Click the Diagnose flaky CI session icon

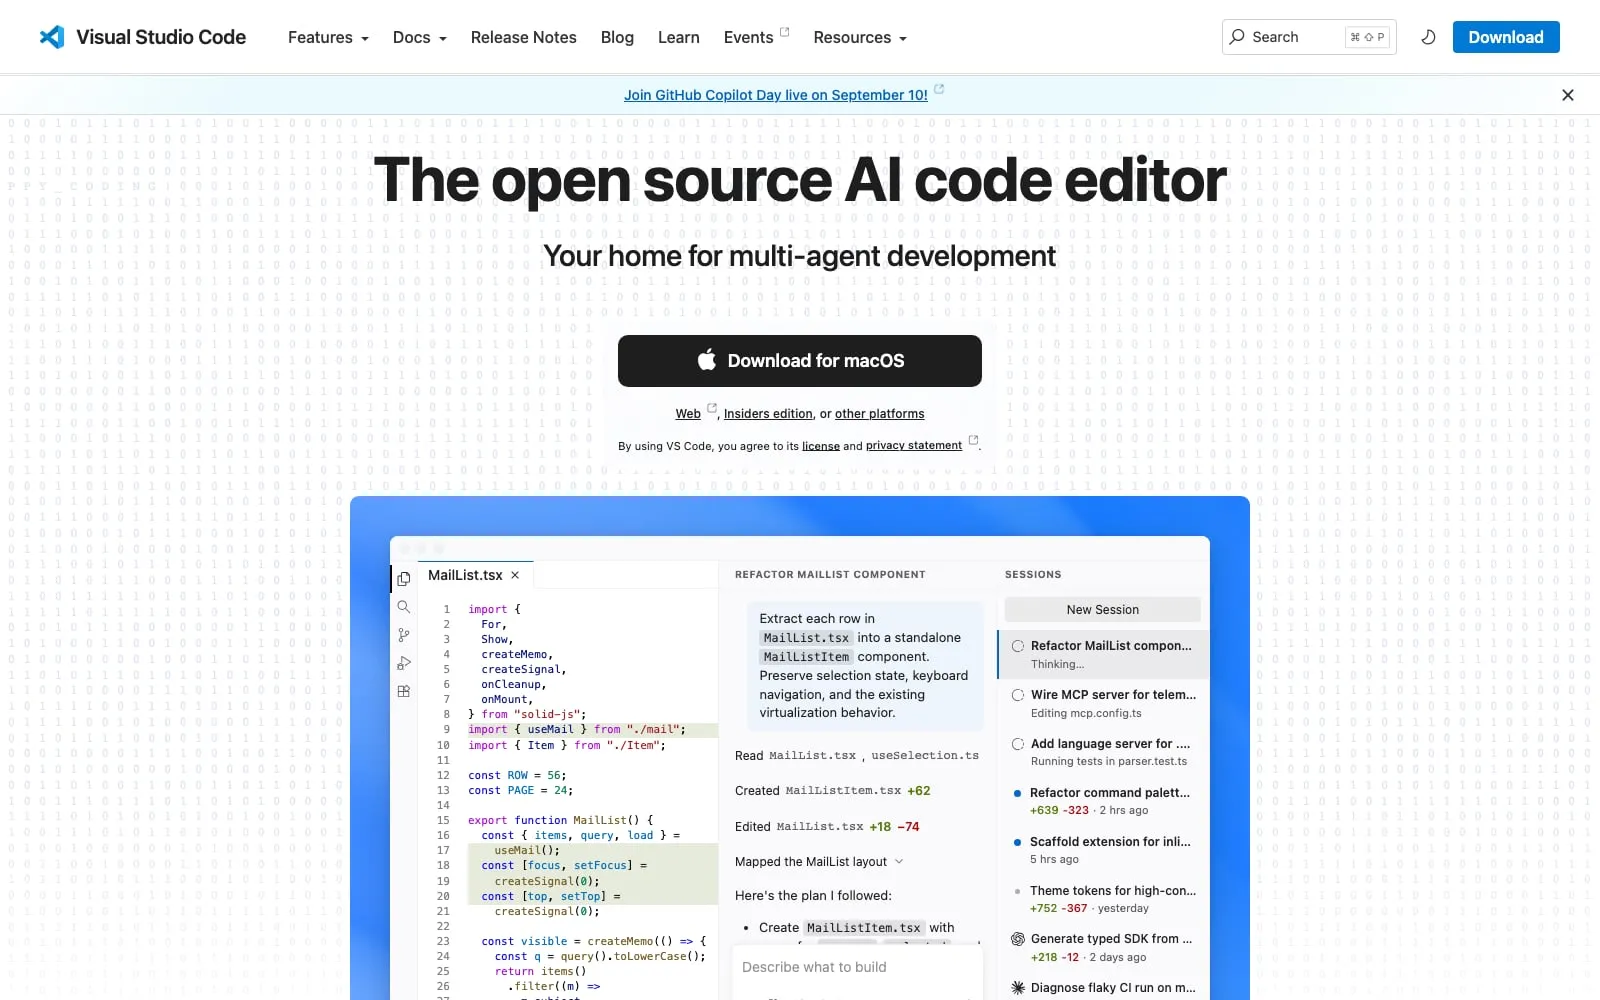coord(1018,988)
